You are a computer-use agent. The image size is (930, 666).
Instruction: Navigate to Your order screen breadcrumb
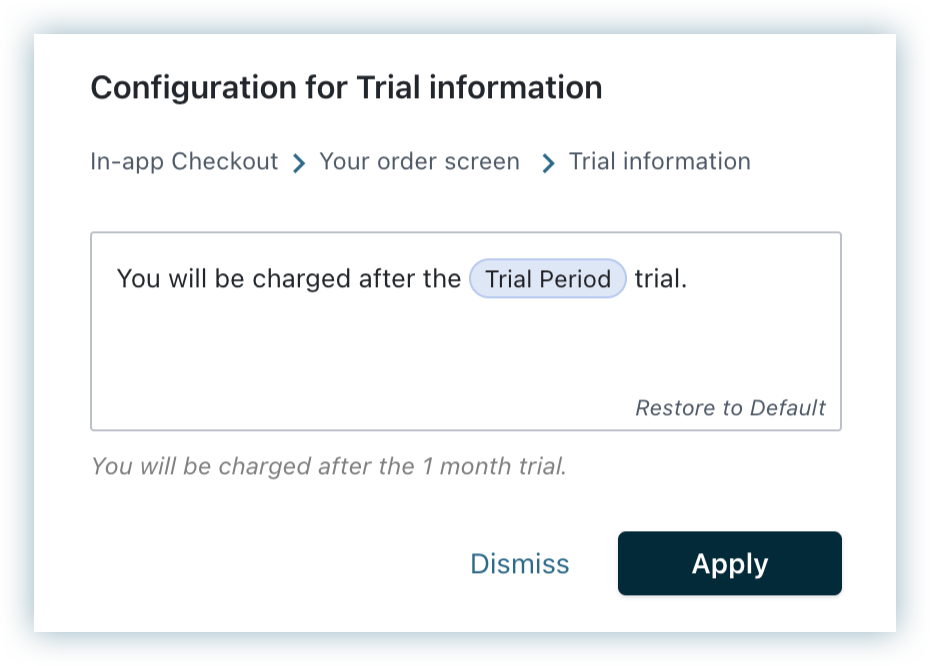tap(419, 162)
